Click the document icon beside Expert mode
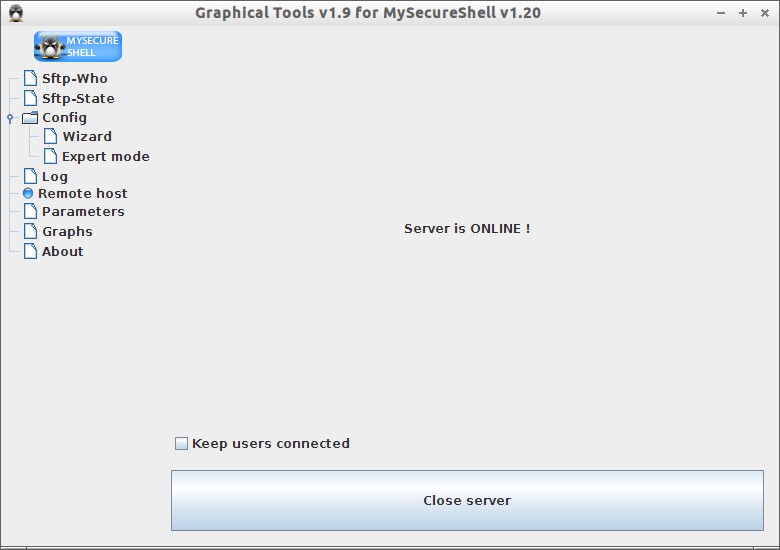The height and width of the screenshot is (550, 780). click(x=50, y=156)
